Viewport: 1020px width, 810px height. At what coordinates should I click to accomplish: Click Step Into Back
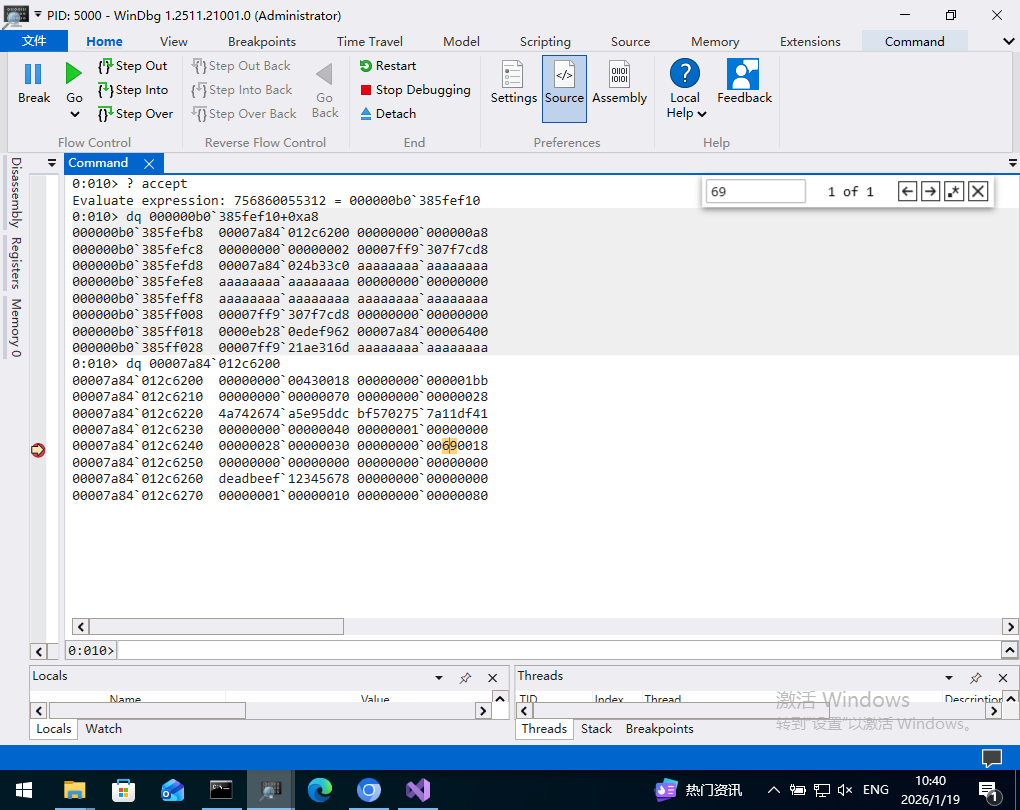click(241, 90)
